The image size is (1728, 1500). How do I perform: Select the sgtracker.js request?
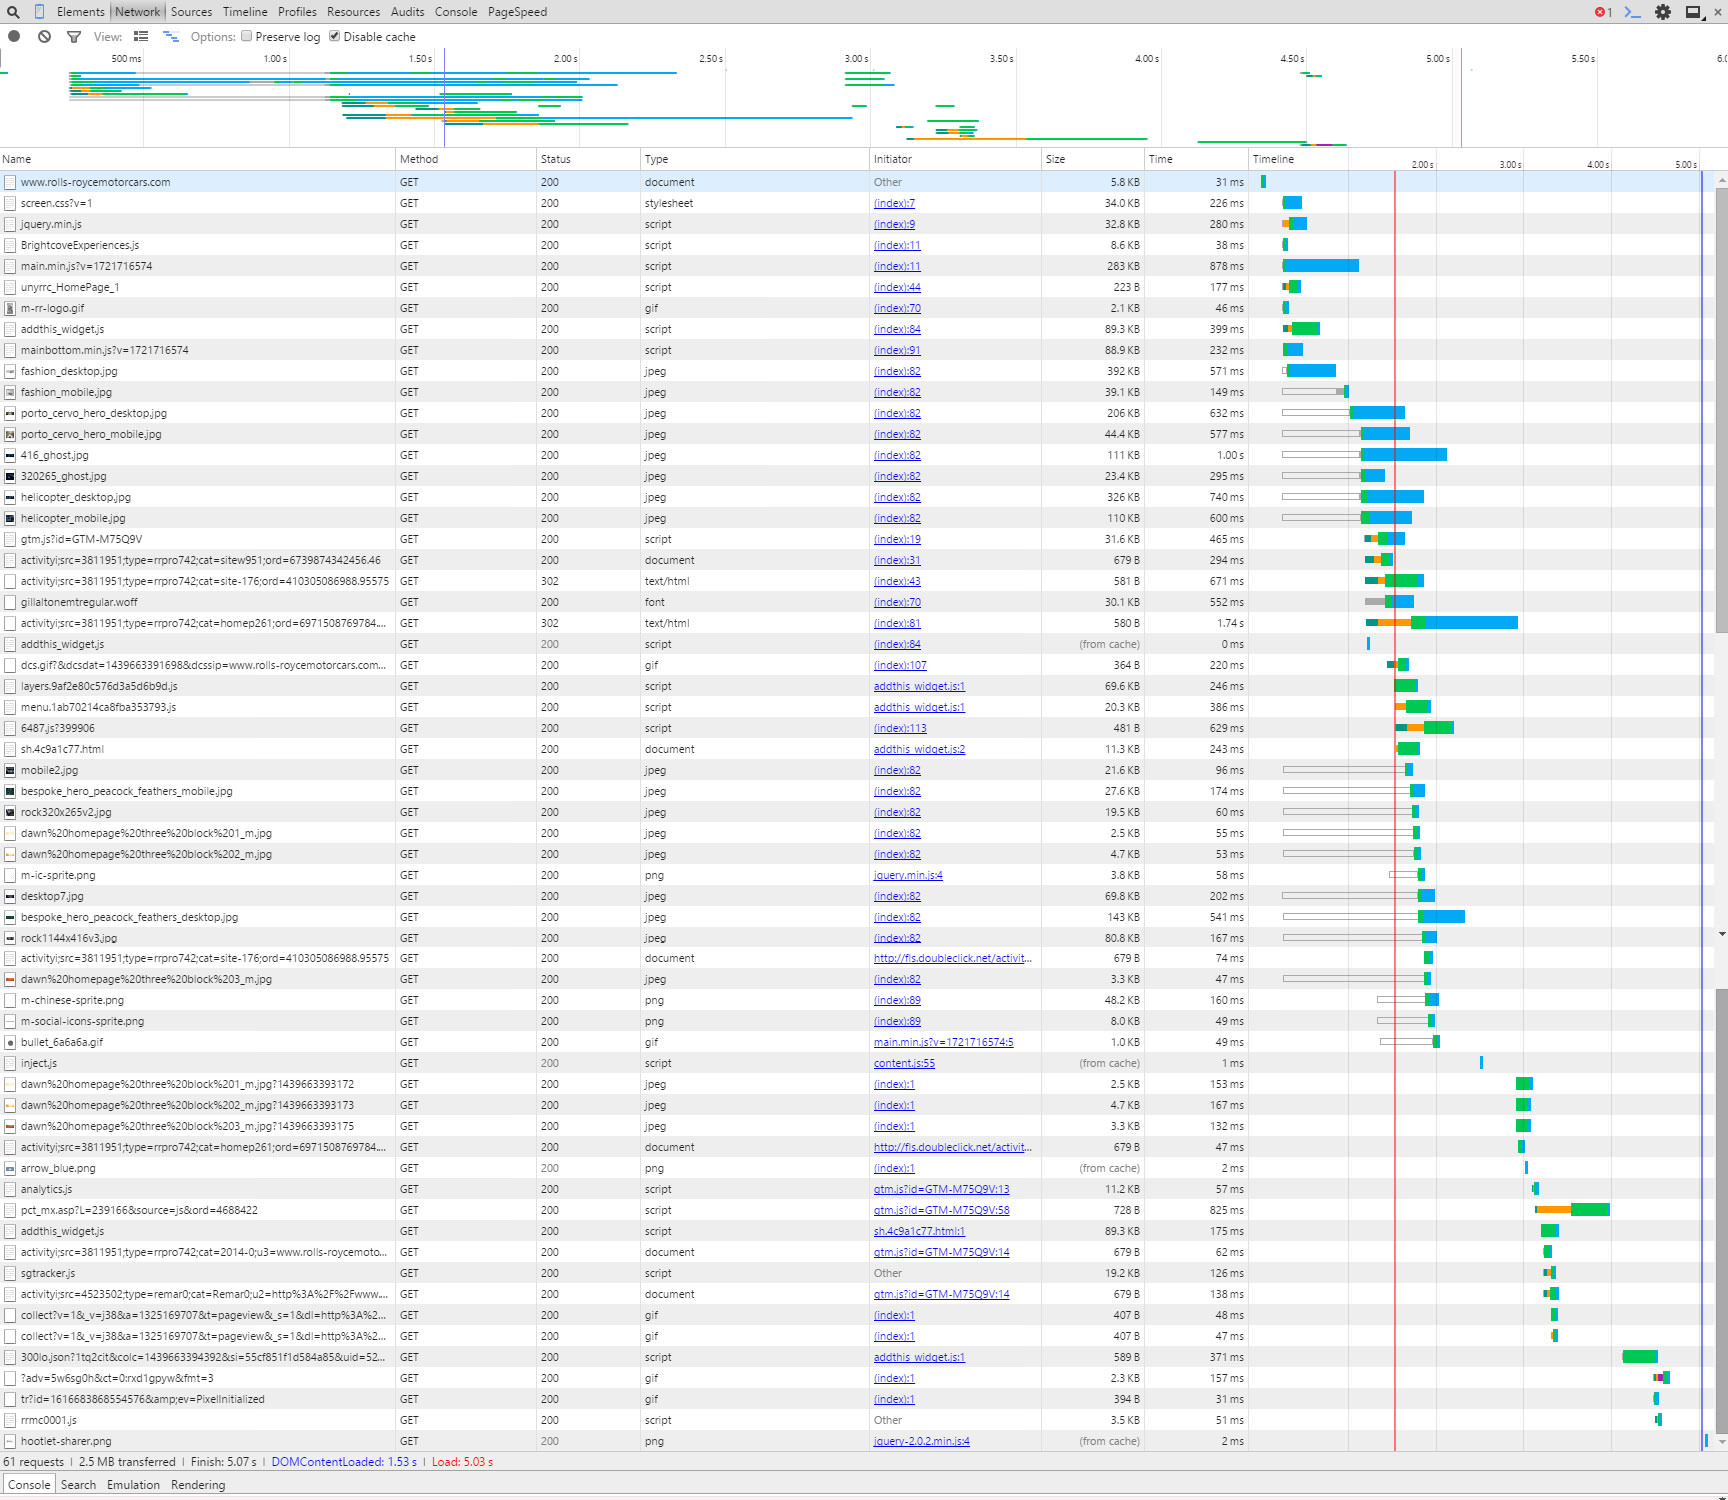click(48, 1273)
